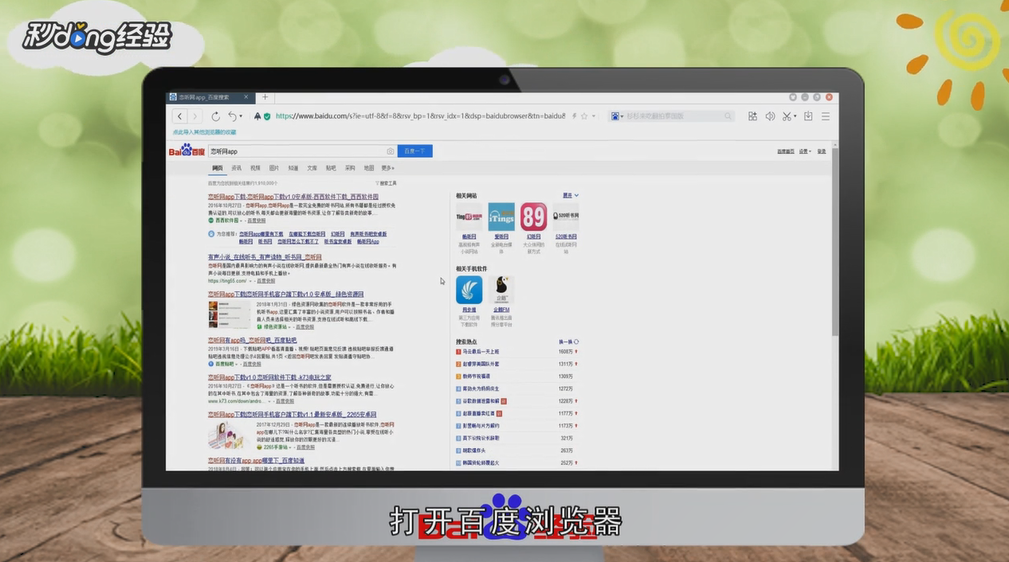Image resolution: width=1009 pixels, height=562 pixels.
Task: Open the dropdown beside the undo arrow
Action: coord(241,117)
